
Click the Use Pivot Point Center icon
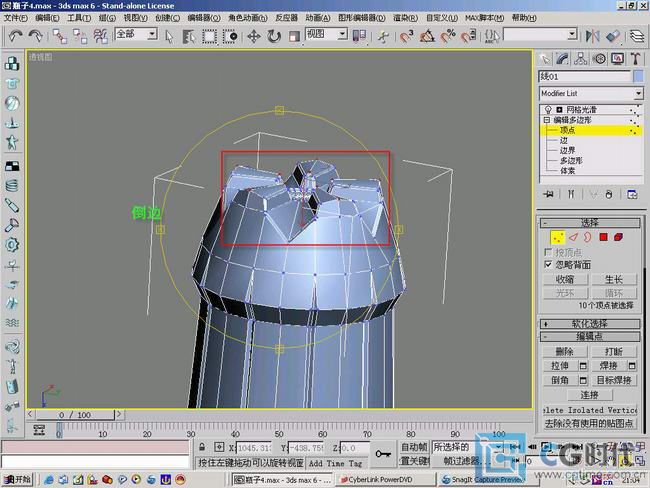point(359,36)
